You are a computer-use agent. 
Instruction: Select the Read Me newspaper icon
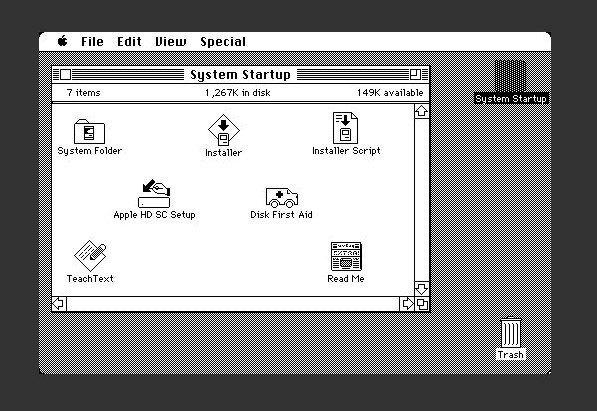pyautogui.click(x=346, y=256)
